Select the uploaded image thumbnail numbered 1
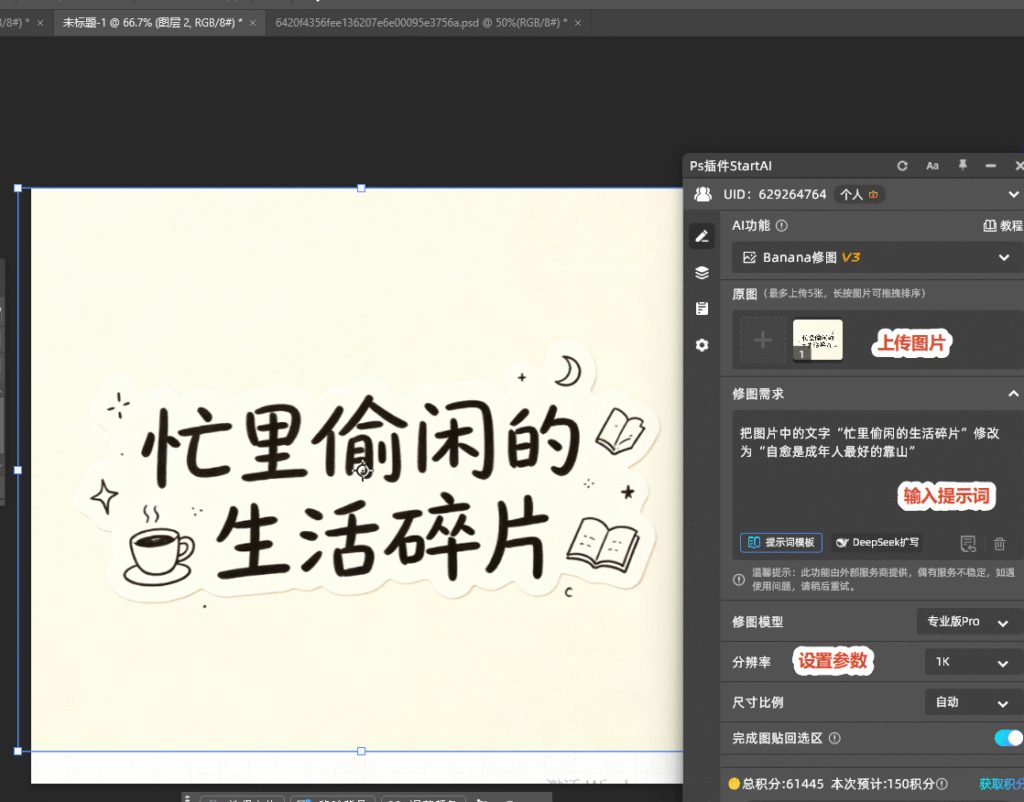The image size is (1024, 802). point(818,340)
